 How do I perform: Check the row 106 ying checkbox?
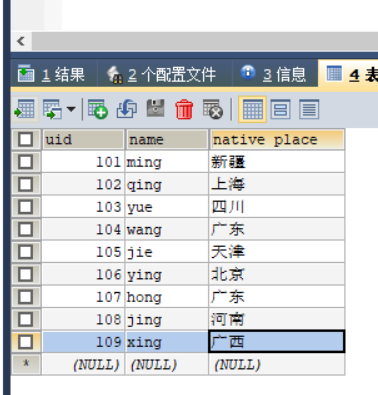[x=26, y=274]
